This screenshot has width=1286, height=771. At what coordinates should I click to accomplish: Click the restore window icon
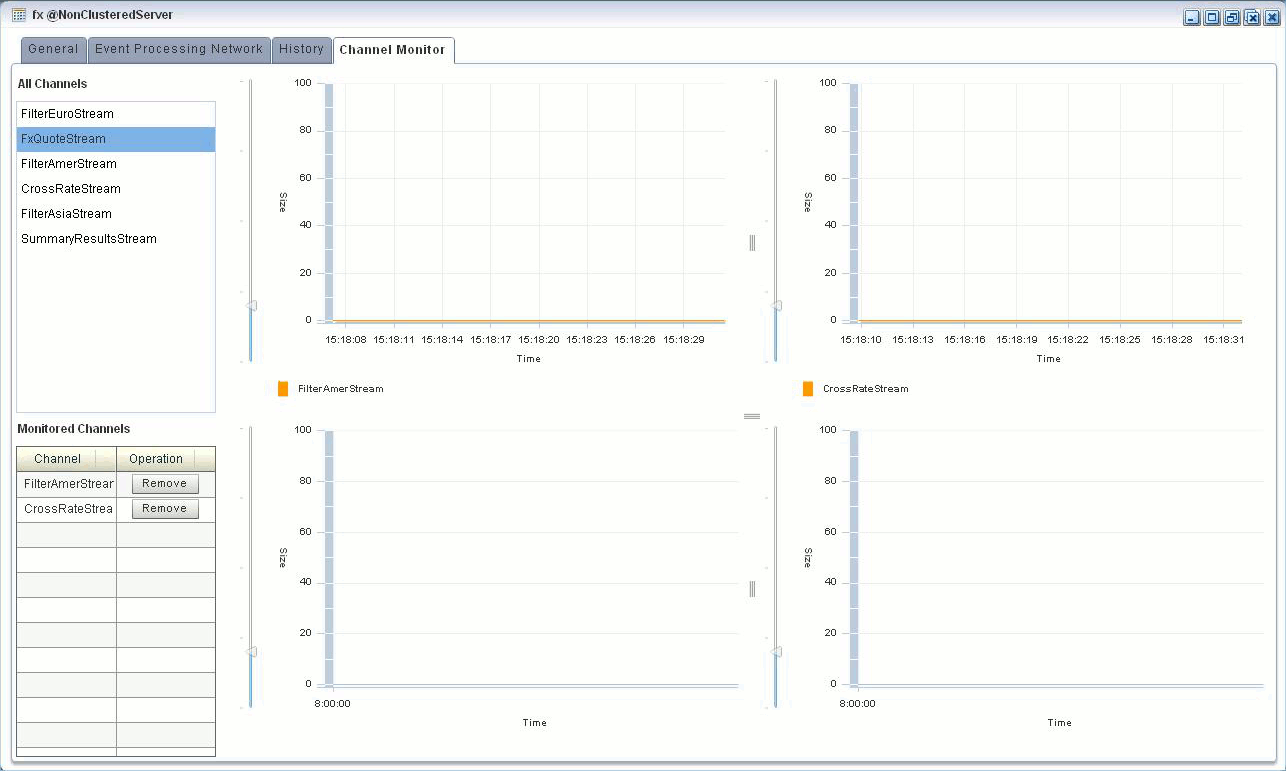(x=1232, y=18)
